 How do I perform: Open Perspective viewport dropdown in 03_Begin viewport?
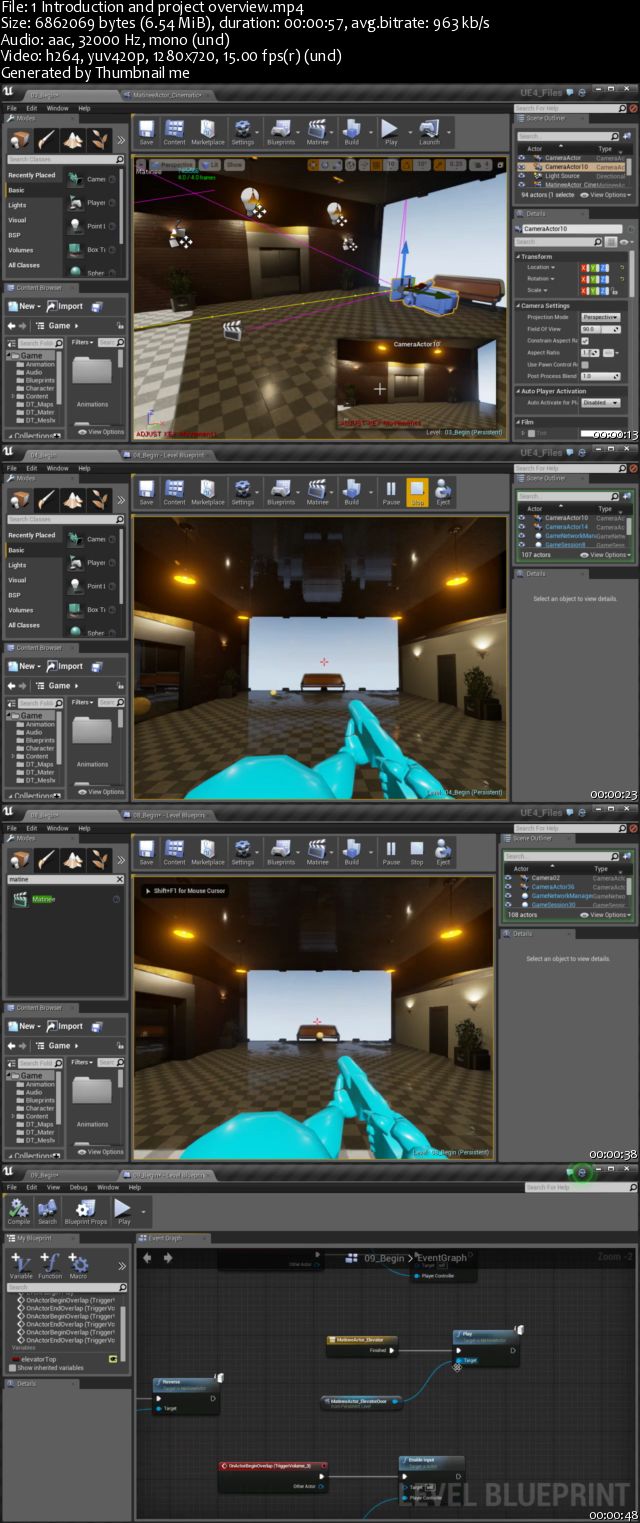(174, 164)
